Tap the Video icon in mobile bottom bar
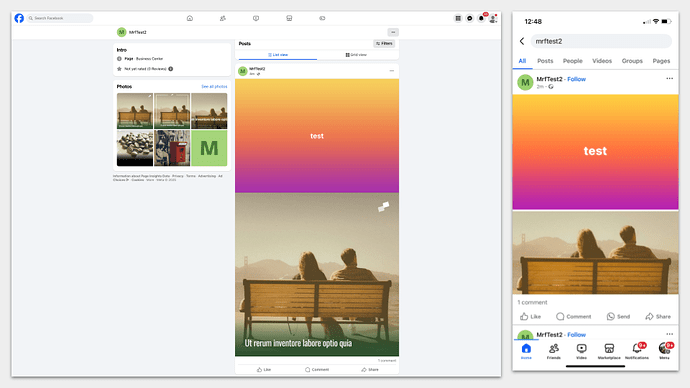Screen dimensions: 690x388 [581, 351]
